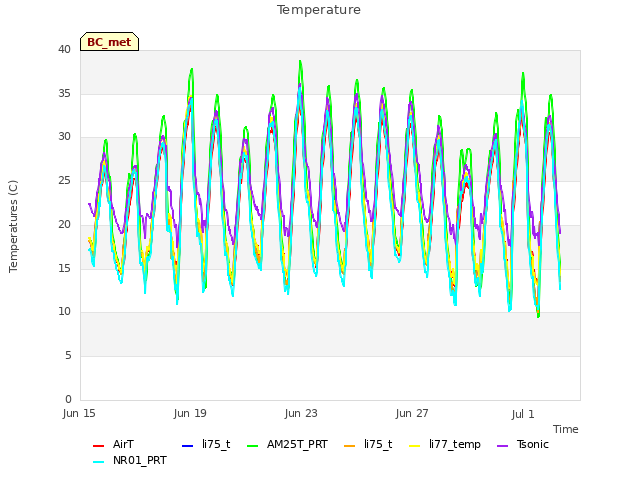The image size is (640, 480).
Task: Click the Jun 15 x-axis tick label
Action: coord(79,413)
